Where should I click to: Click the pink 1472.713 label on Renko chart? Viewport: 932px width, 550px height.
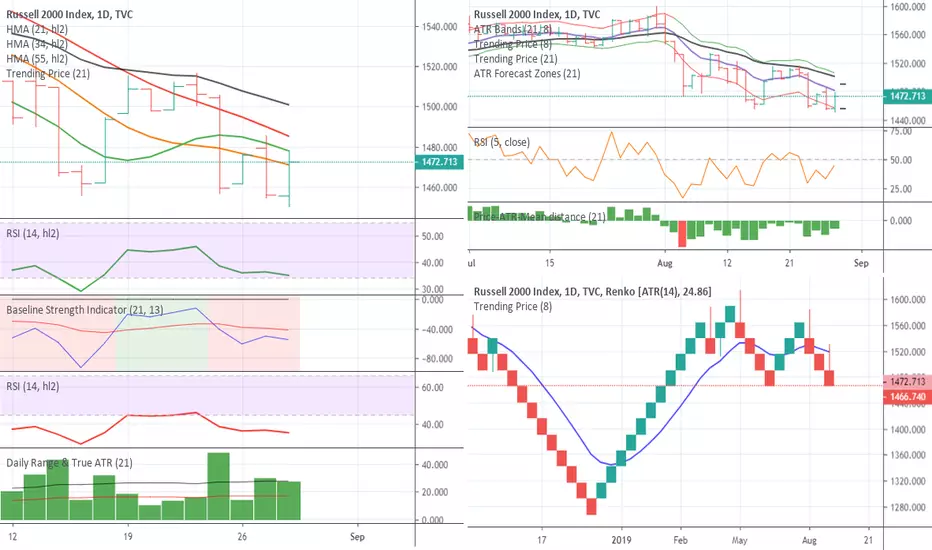(908, 381)
